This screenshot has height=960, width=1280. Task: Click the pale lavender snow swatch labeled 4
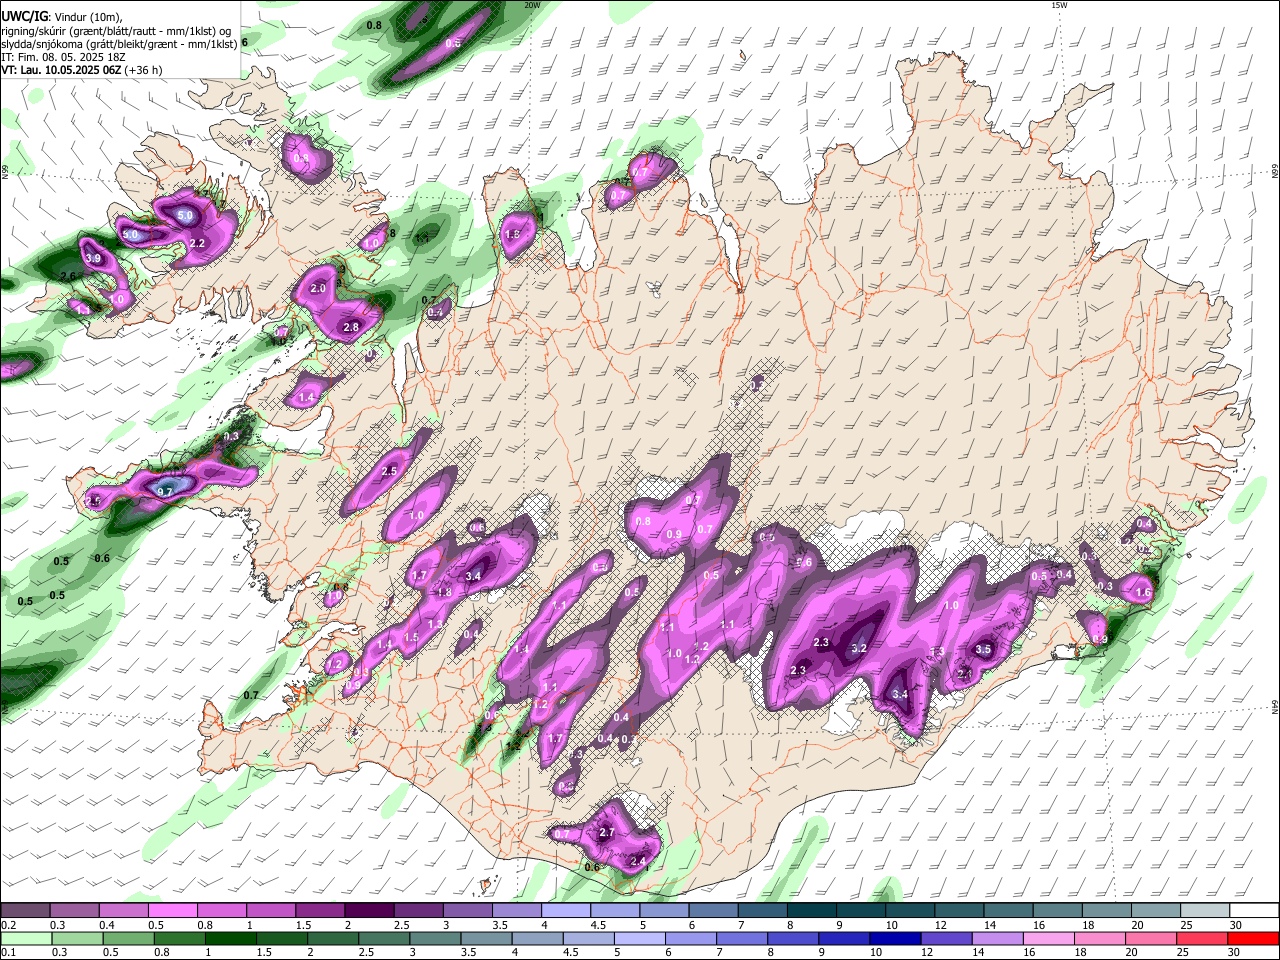point(566,910)
